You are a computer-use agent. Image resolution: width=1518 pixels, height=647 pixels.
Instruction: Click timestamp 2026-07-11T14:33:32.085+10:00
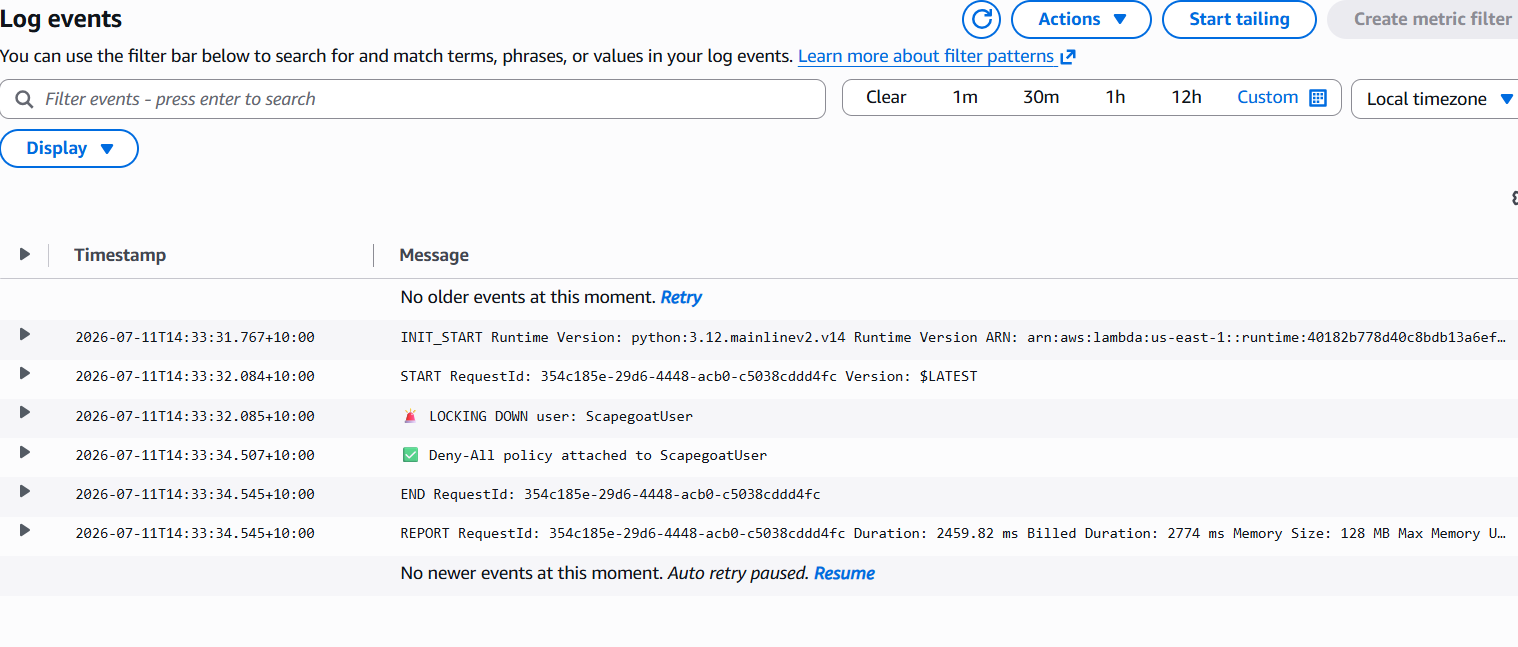point(195,416)
